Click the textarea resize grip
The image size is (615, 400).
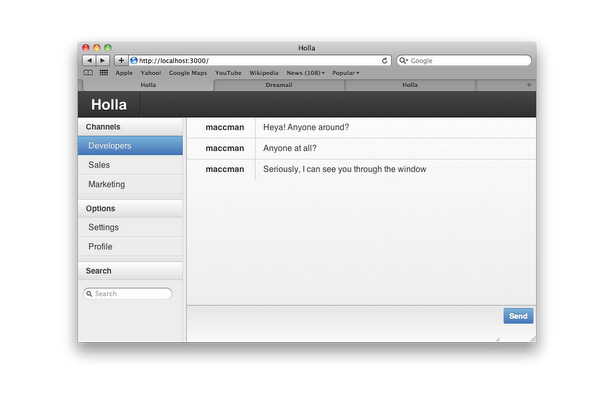pyautogui.click(x=498, y=339)
